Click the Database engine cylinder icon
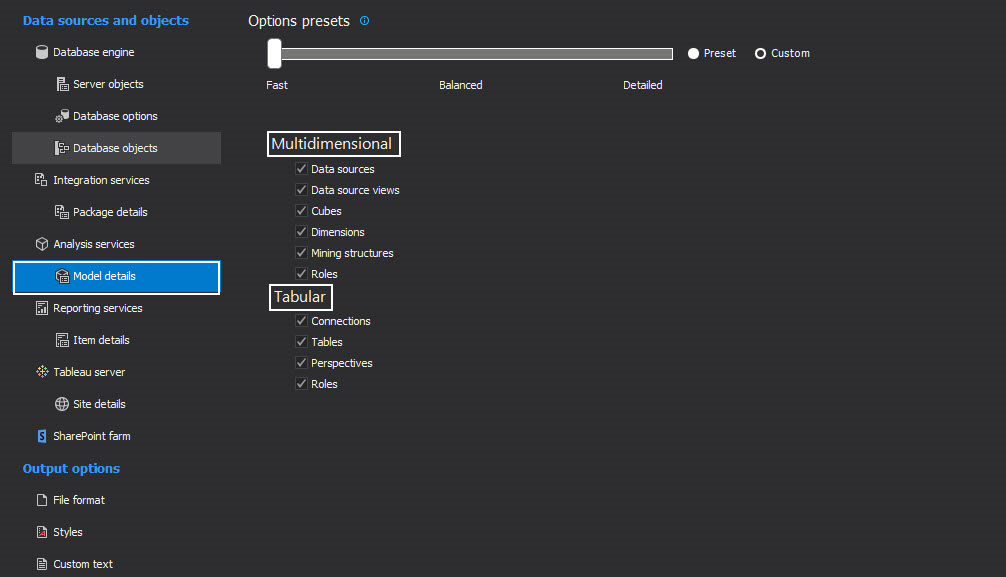This screenshot has height=577, width=1006. tap(41, 52)
